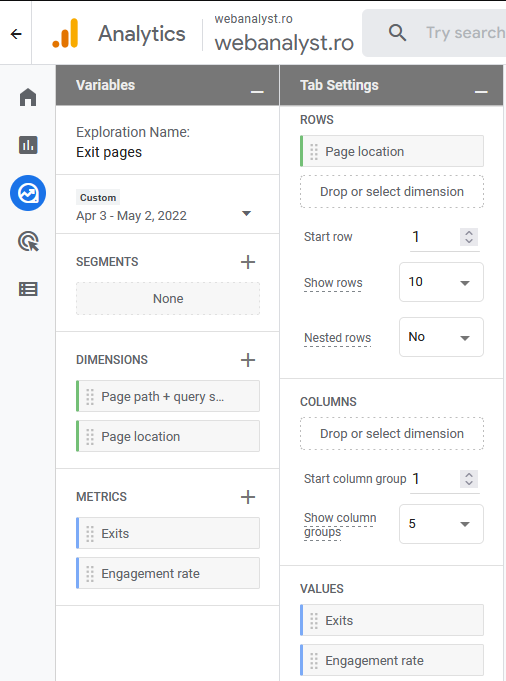
Task: Minimize the Variables panel
Action: 257,92
